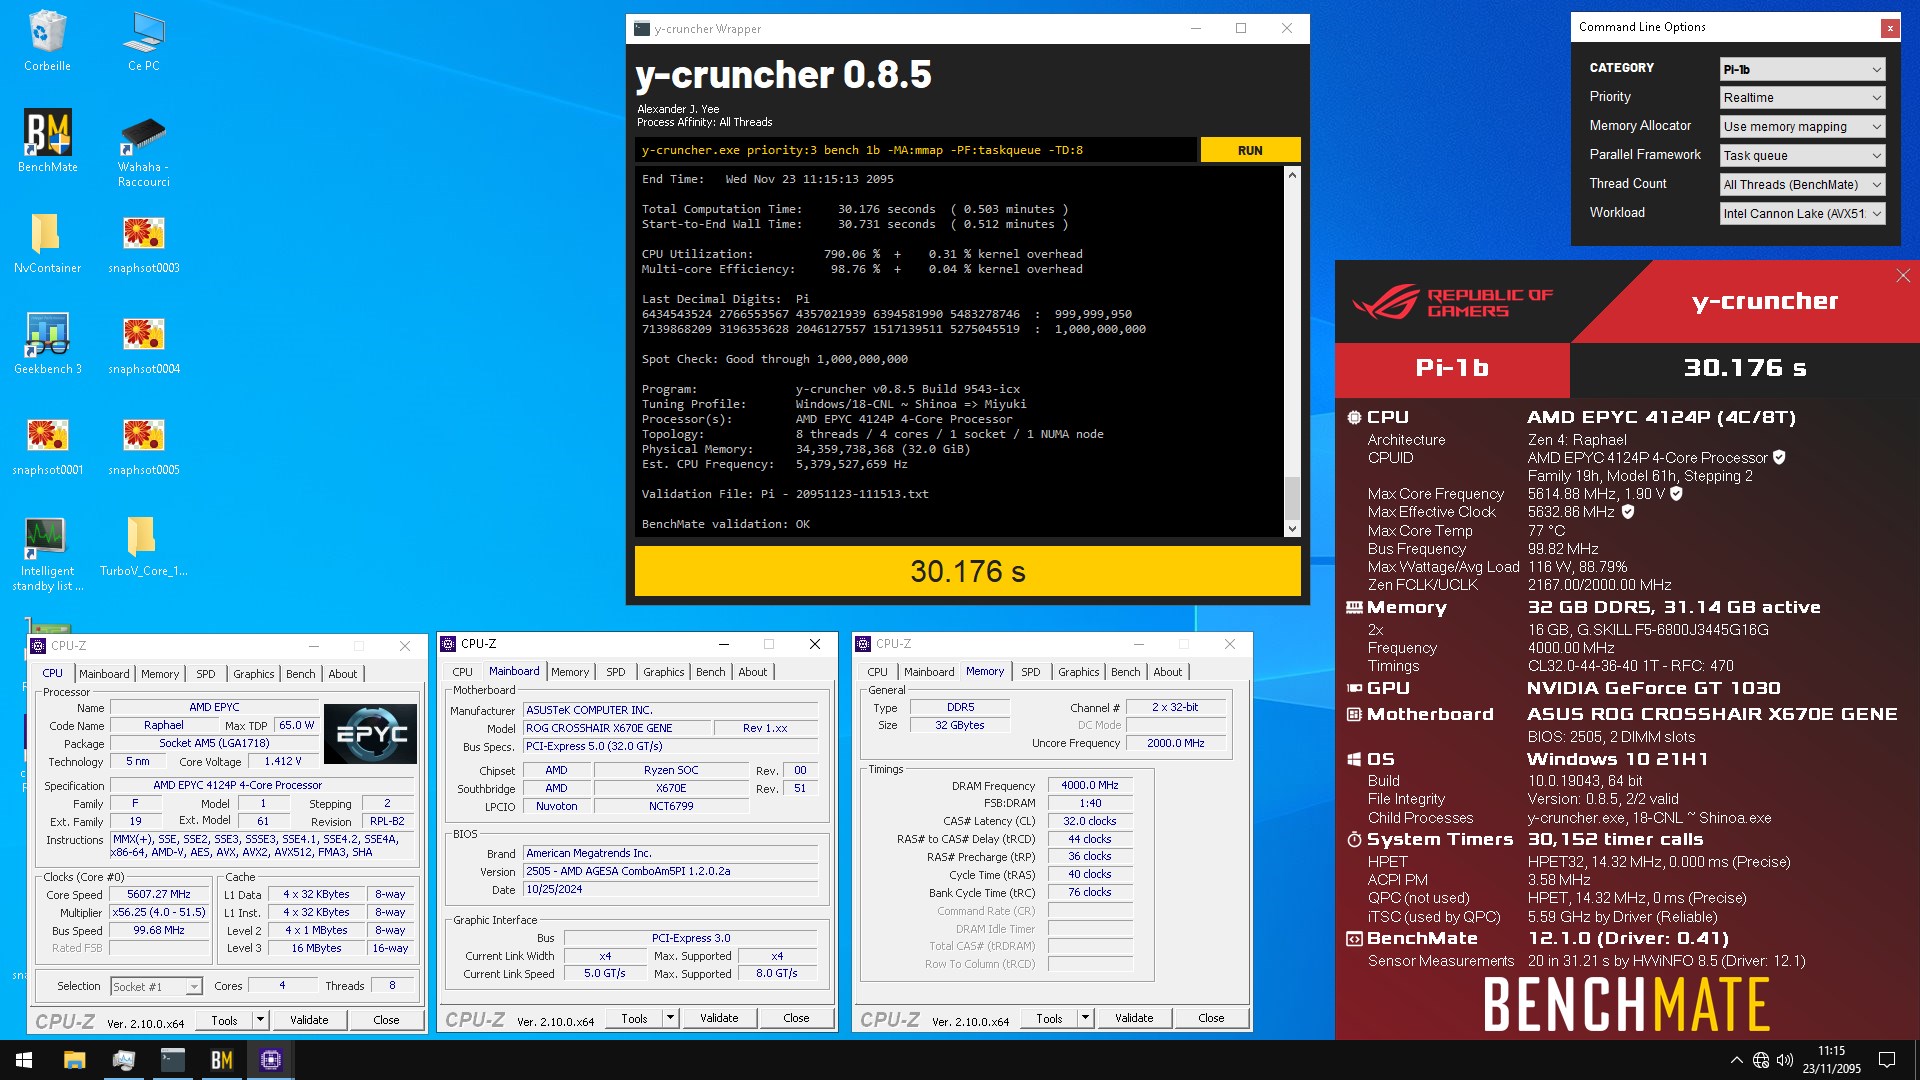Image resolution: width=1920 pixels, height=1080 pixels.
Task: Click the EPYC logo in CPU-Z
Action: coord(370,734)
